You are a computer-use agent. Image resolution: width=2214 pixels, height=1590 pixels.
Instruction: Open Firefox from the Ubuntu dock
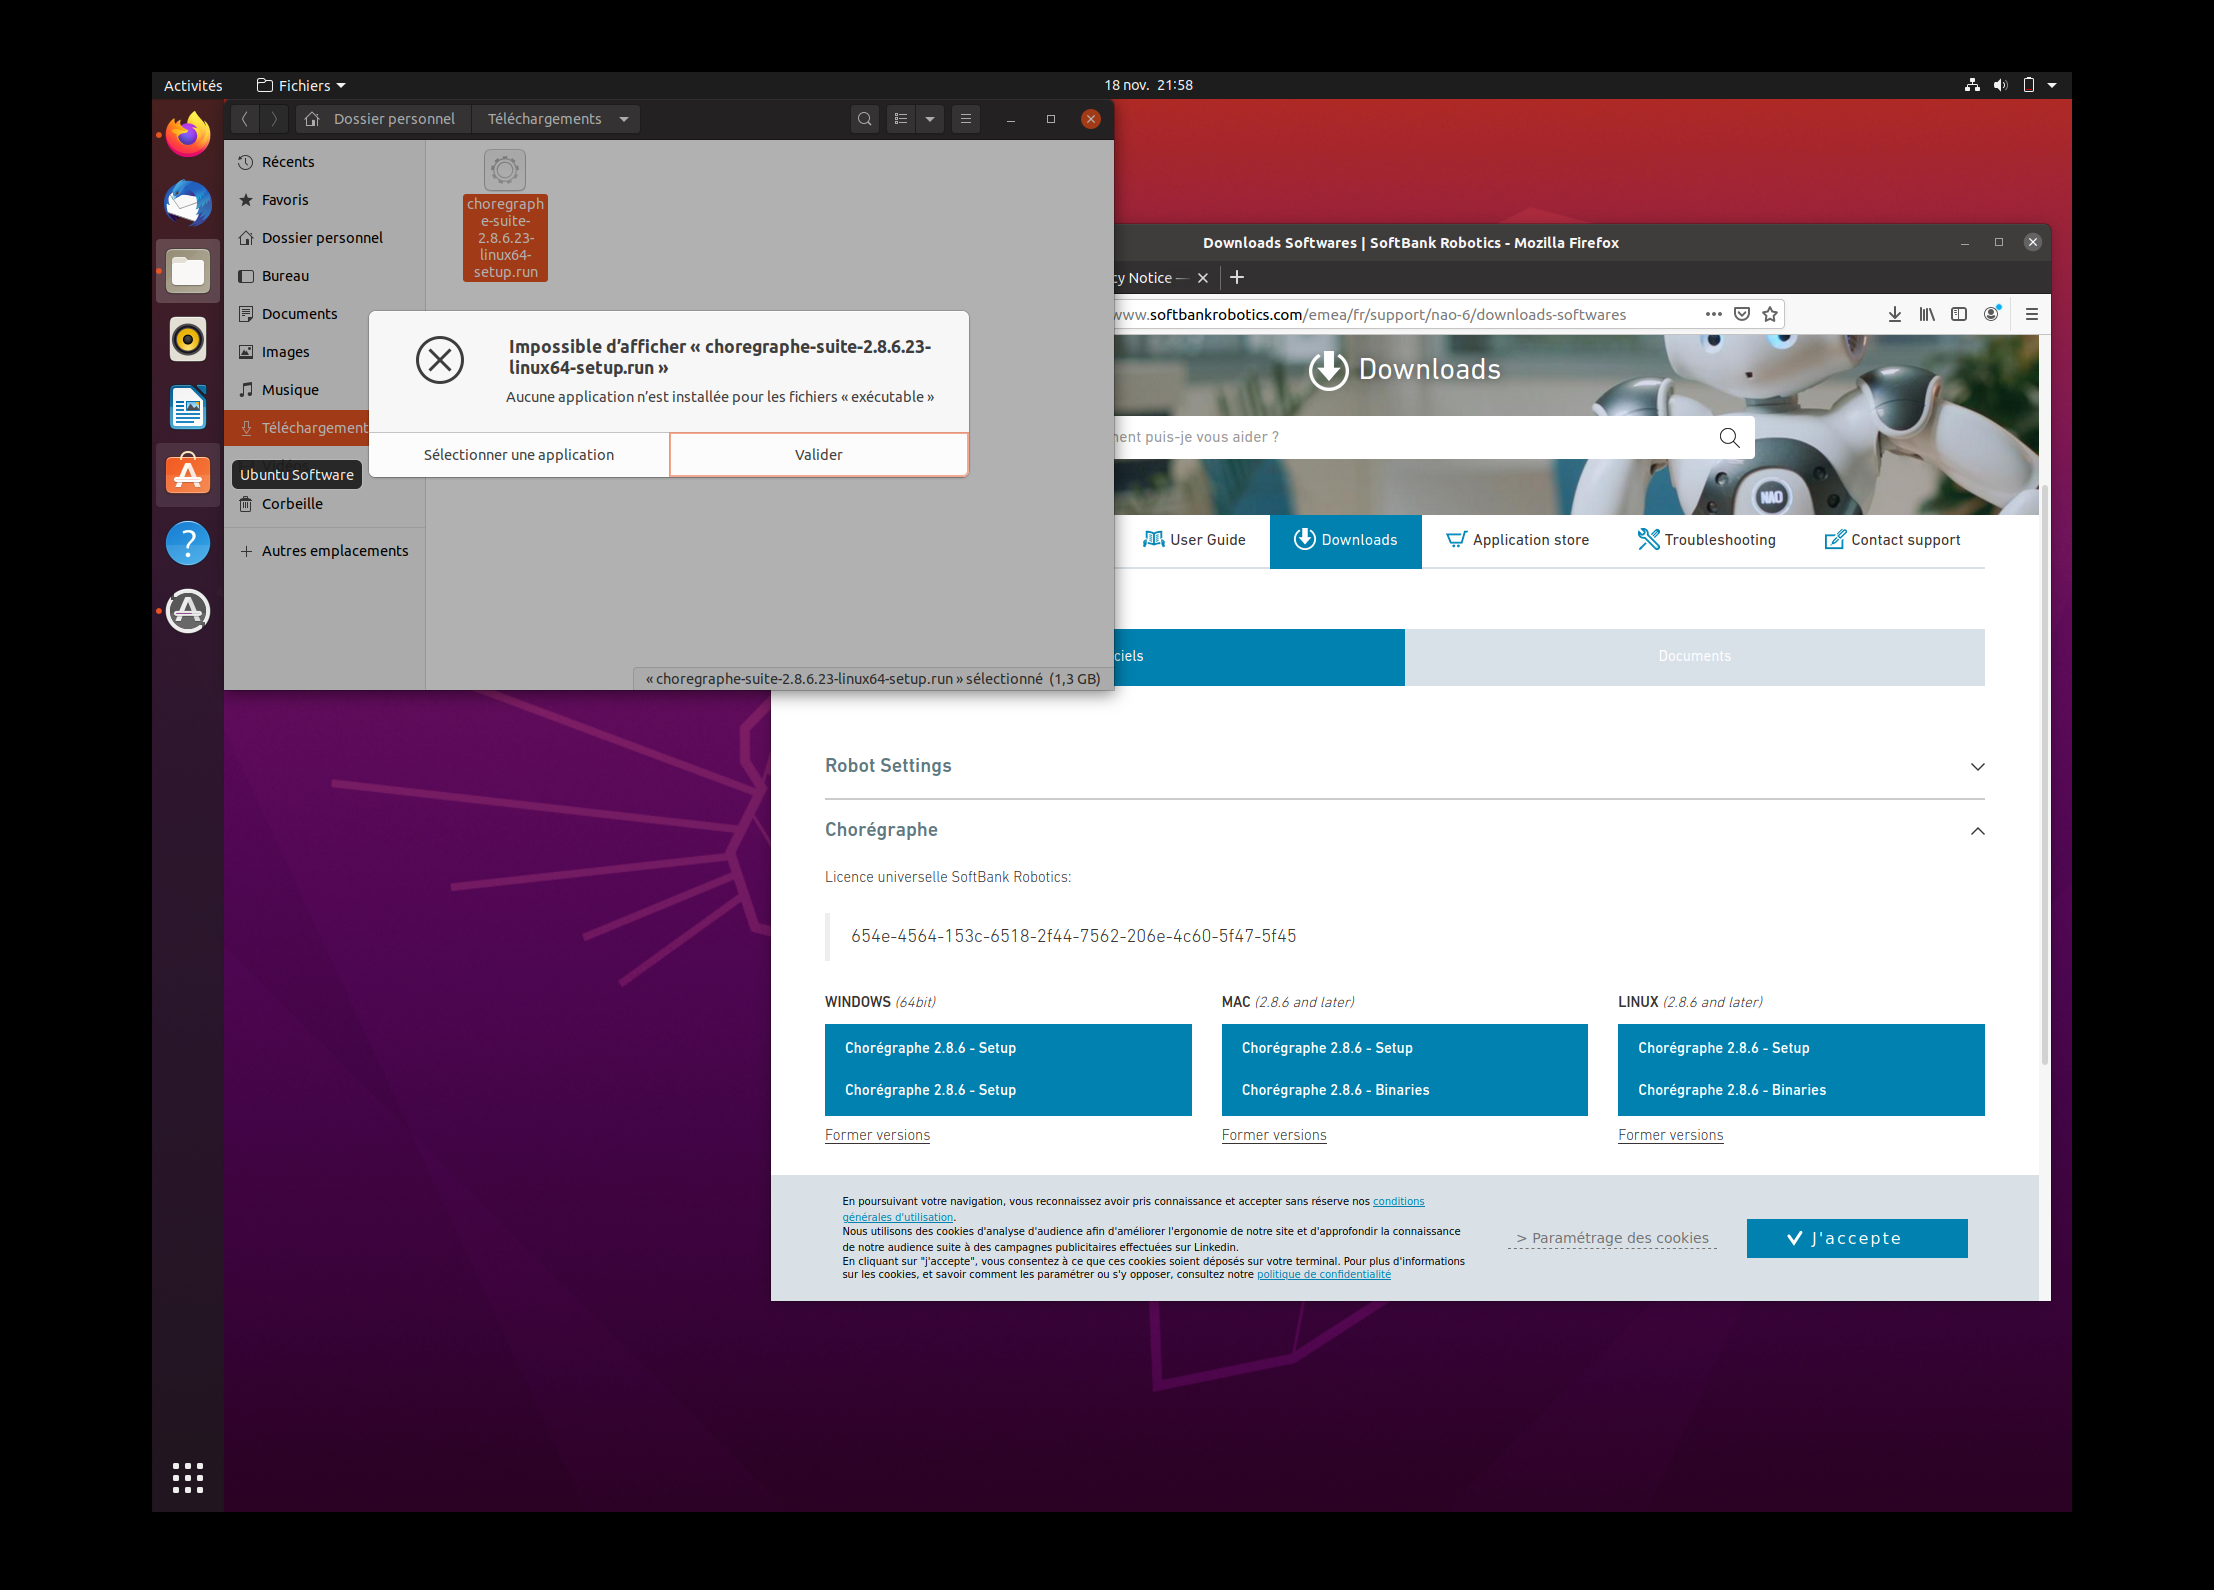pyautogui.click(x=188, y=134)
